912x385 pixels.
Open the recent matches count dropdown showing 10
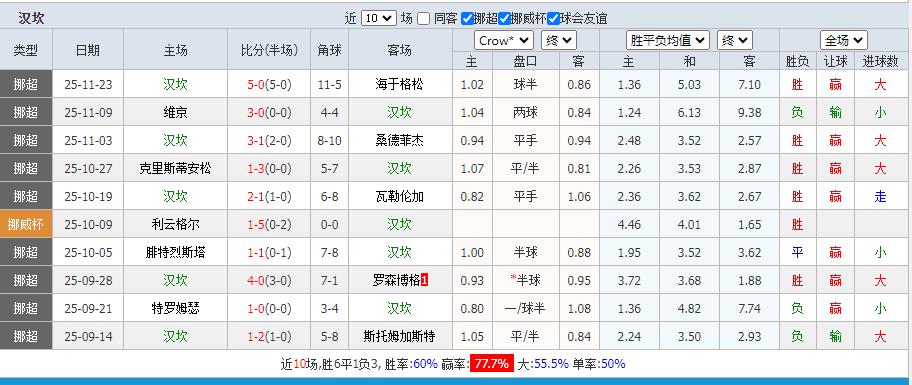[379, 19]
